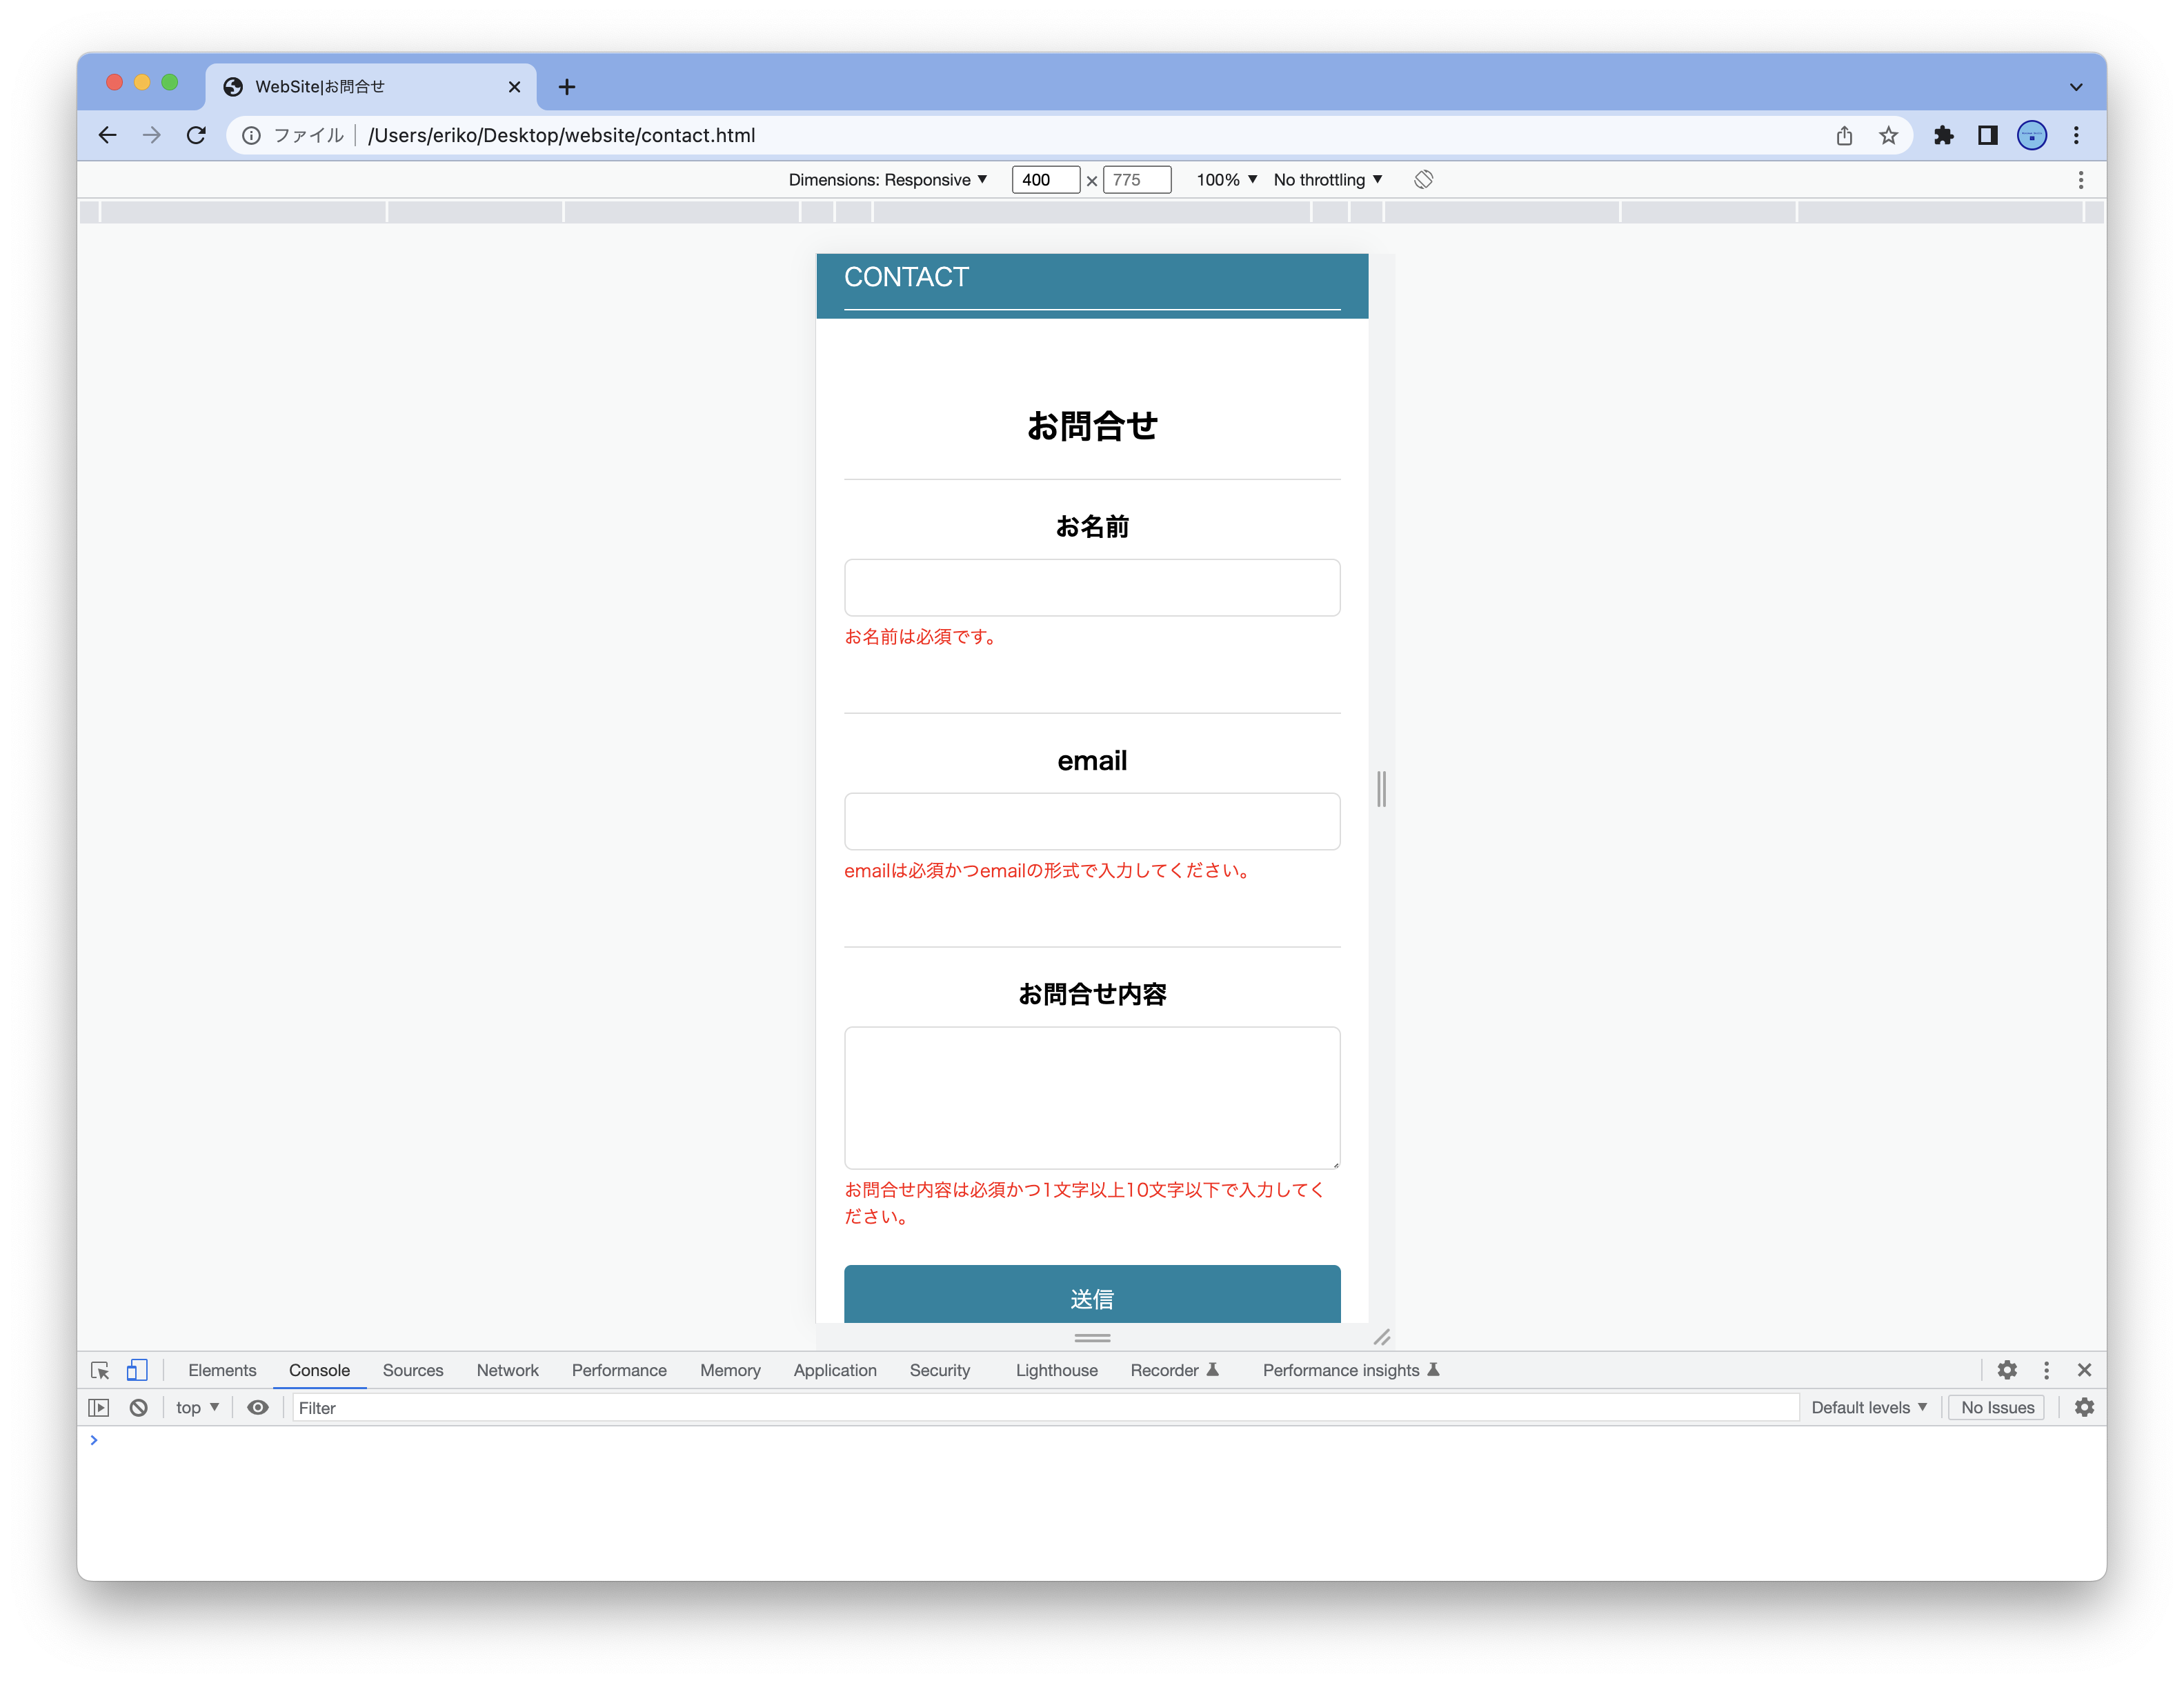Open console settings gear next to No Issues
The height and width of the screenshot is (1683, 2184).
2084,1408
